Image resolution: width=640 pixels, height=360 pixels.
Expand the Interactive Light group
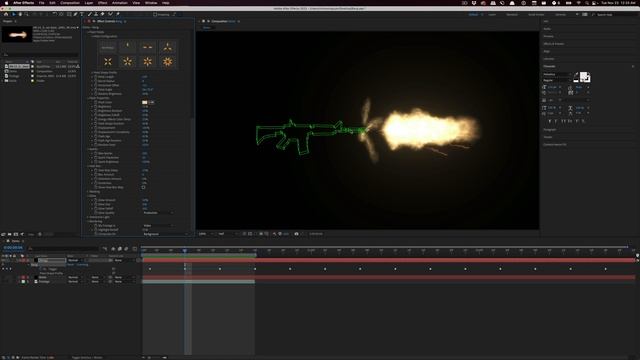(88, 217)
